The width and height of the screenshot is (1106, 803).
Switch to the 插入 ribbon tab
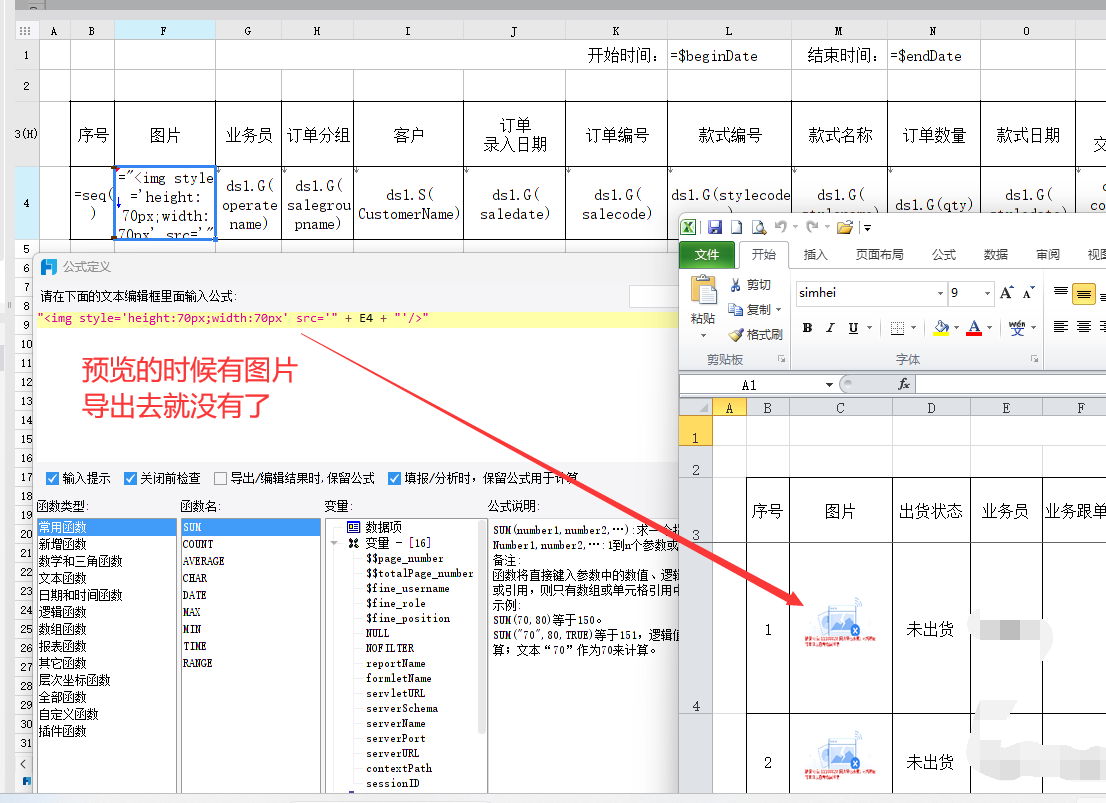tap(815, 254)
